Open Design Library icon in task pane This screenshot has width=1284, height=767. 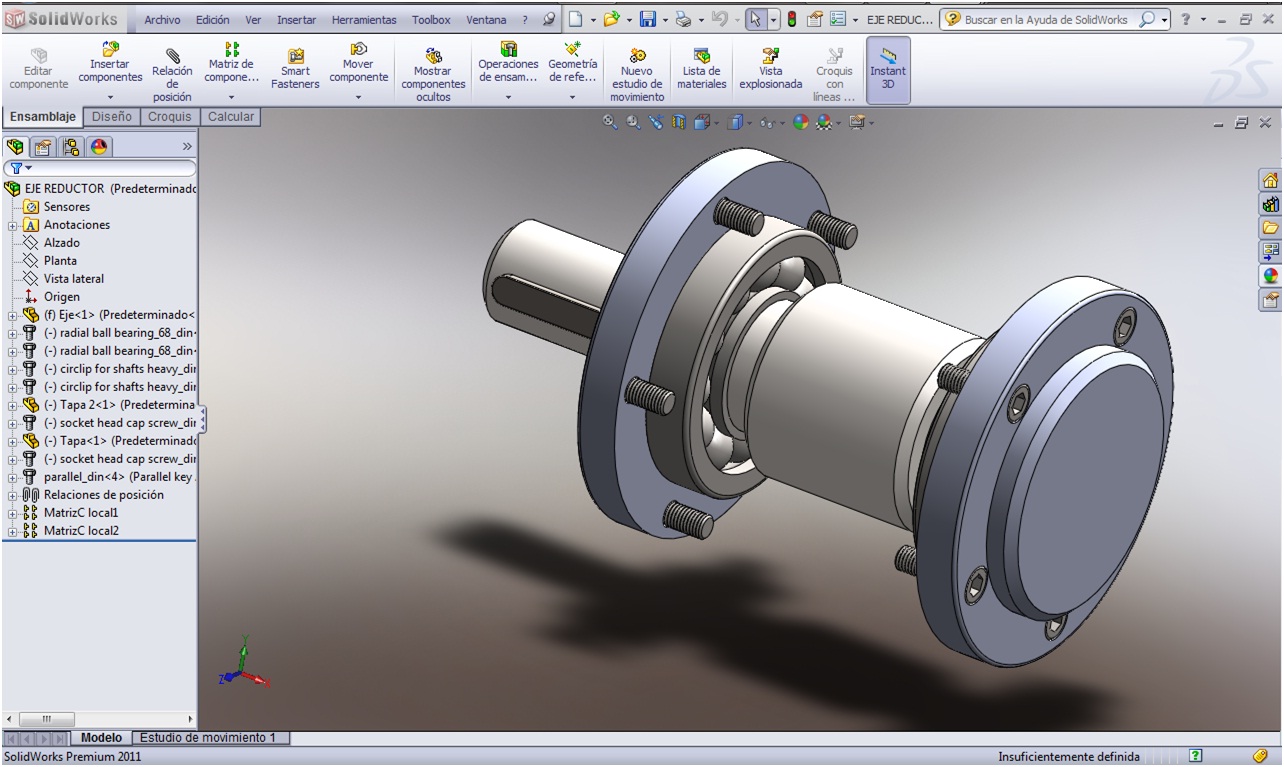(x=1271, y=204)
